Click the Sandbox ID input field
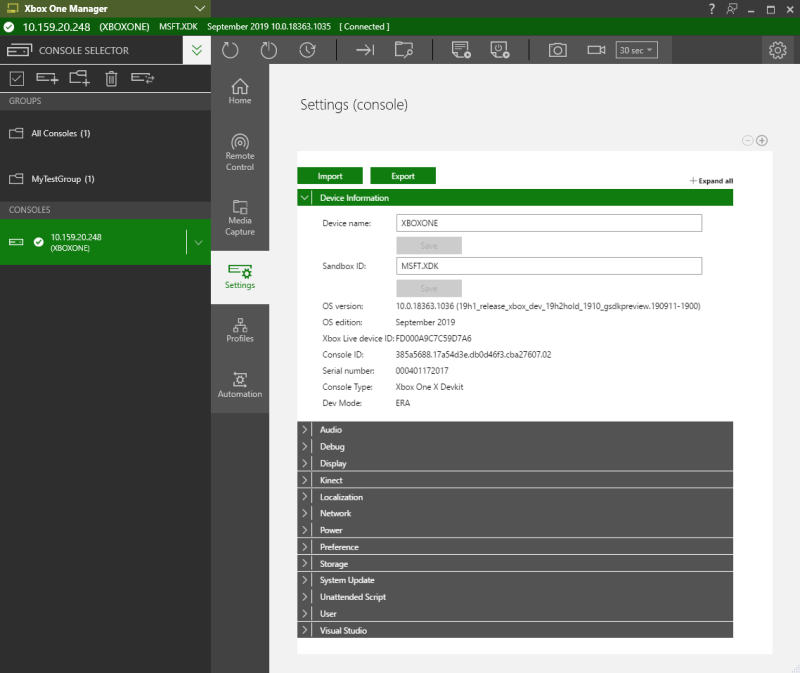Viewport: 800px width, 673px height. pyautogui.click(x=549, y=266)
